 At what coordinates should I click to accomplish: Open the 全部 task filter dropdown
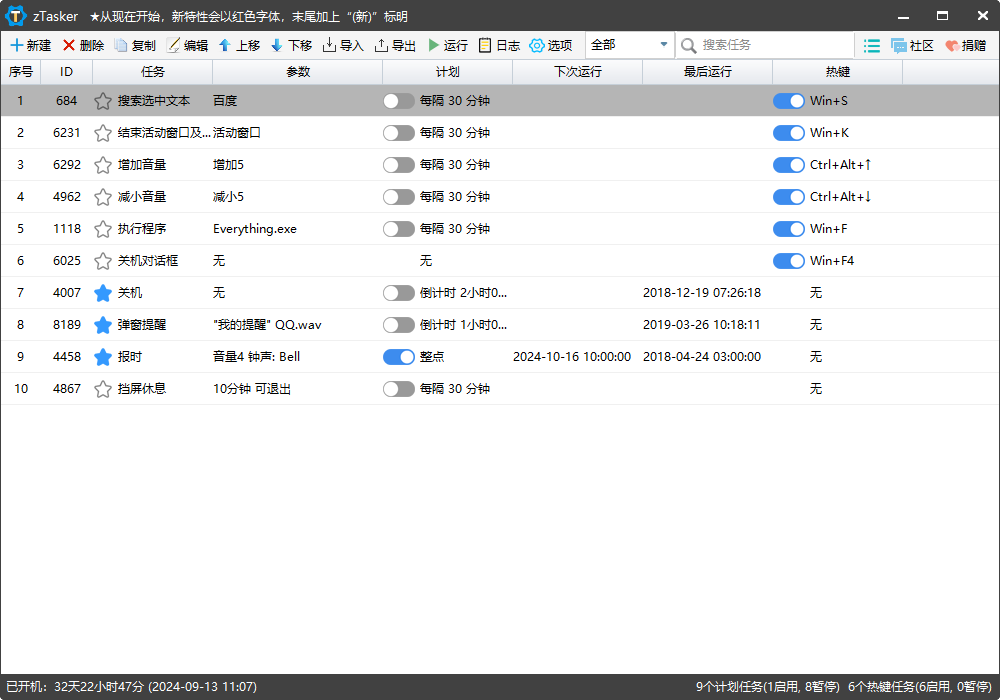[629, 45]
